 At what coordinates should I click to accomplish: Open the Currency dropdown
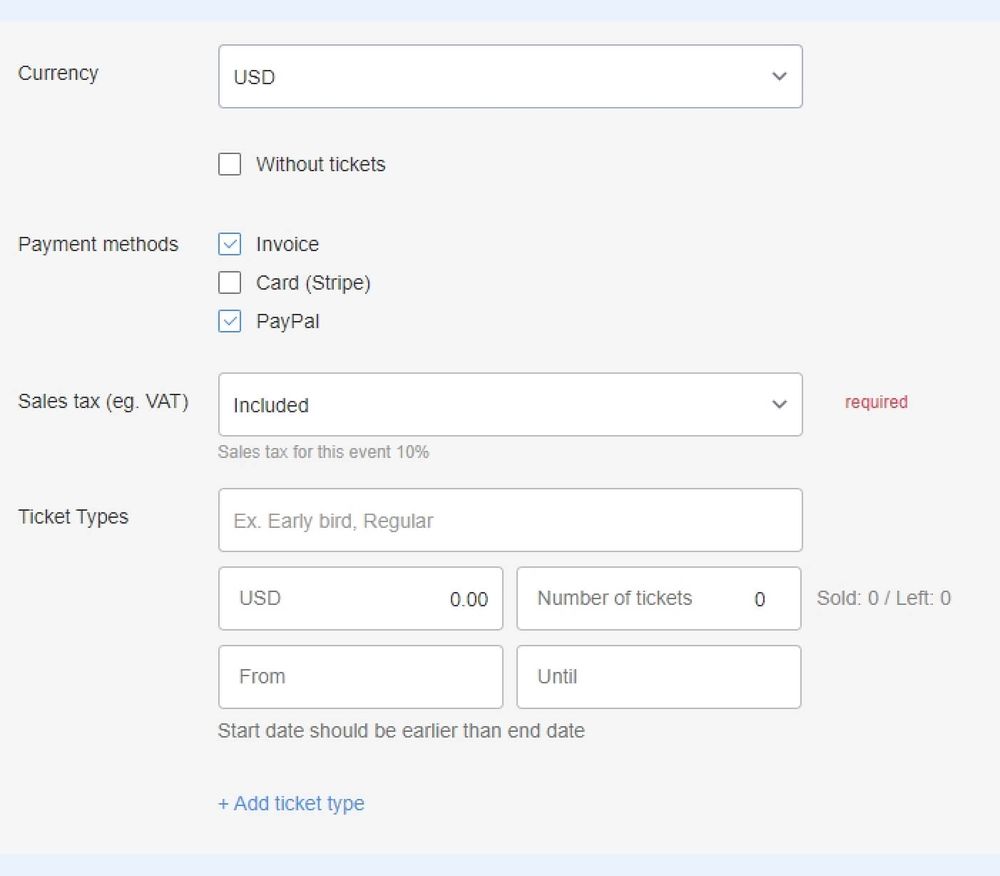(510, 76)
